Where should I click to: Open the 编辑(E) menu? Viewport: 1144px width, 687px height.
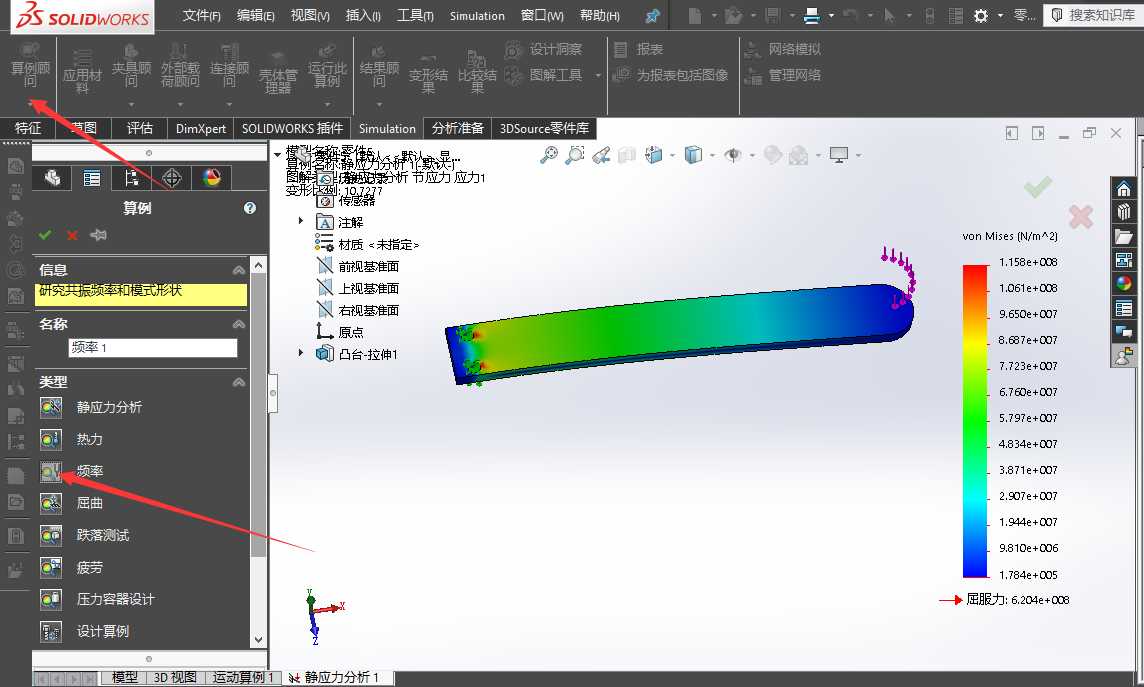click(255, 15)
